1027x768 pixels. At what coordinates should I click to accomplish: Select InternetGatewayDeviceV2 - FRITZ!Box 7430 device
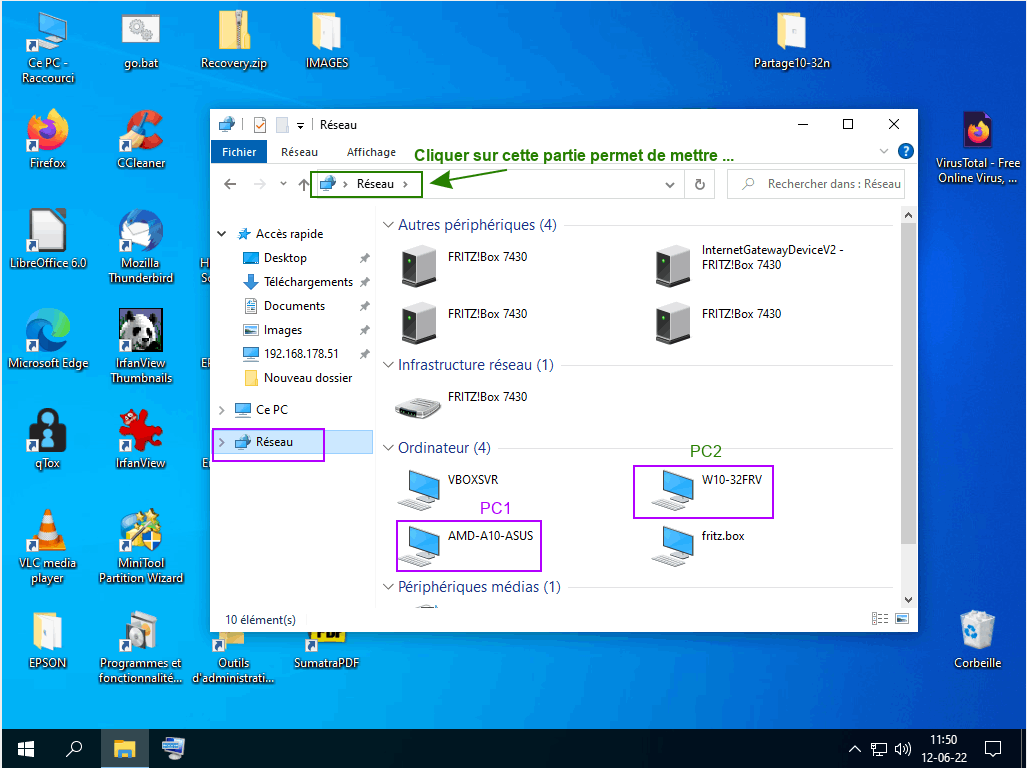pos(751,266)
